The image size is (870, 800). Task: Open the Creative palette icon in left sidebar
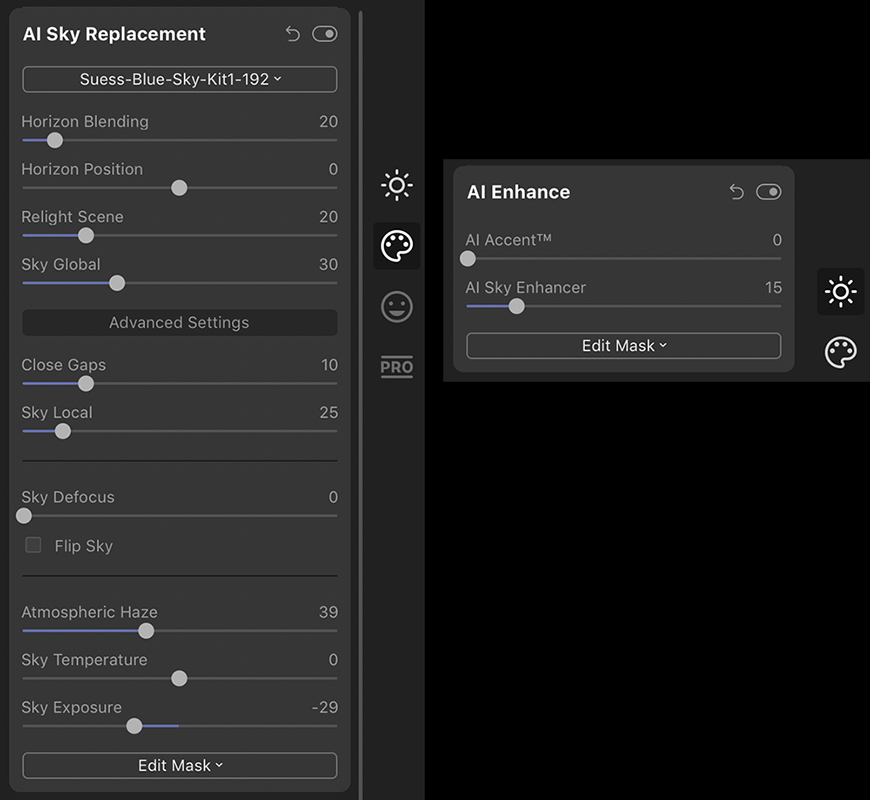point(397,246)
